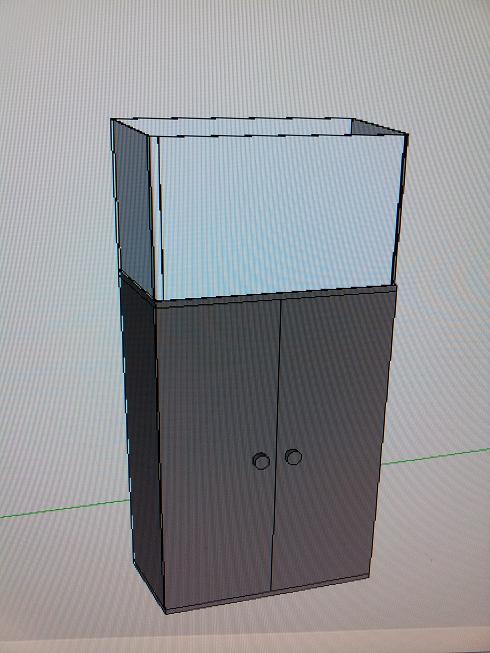
Task: Select the tank's front-right vertical edge
Action: pos(400,208)
